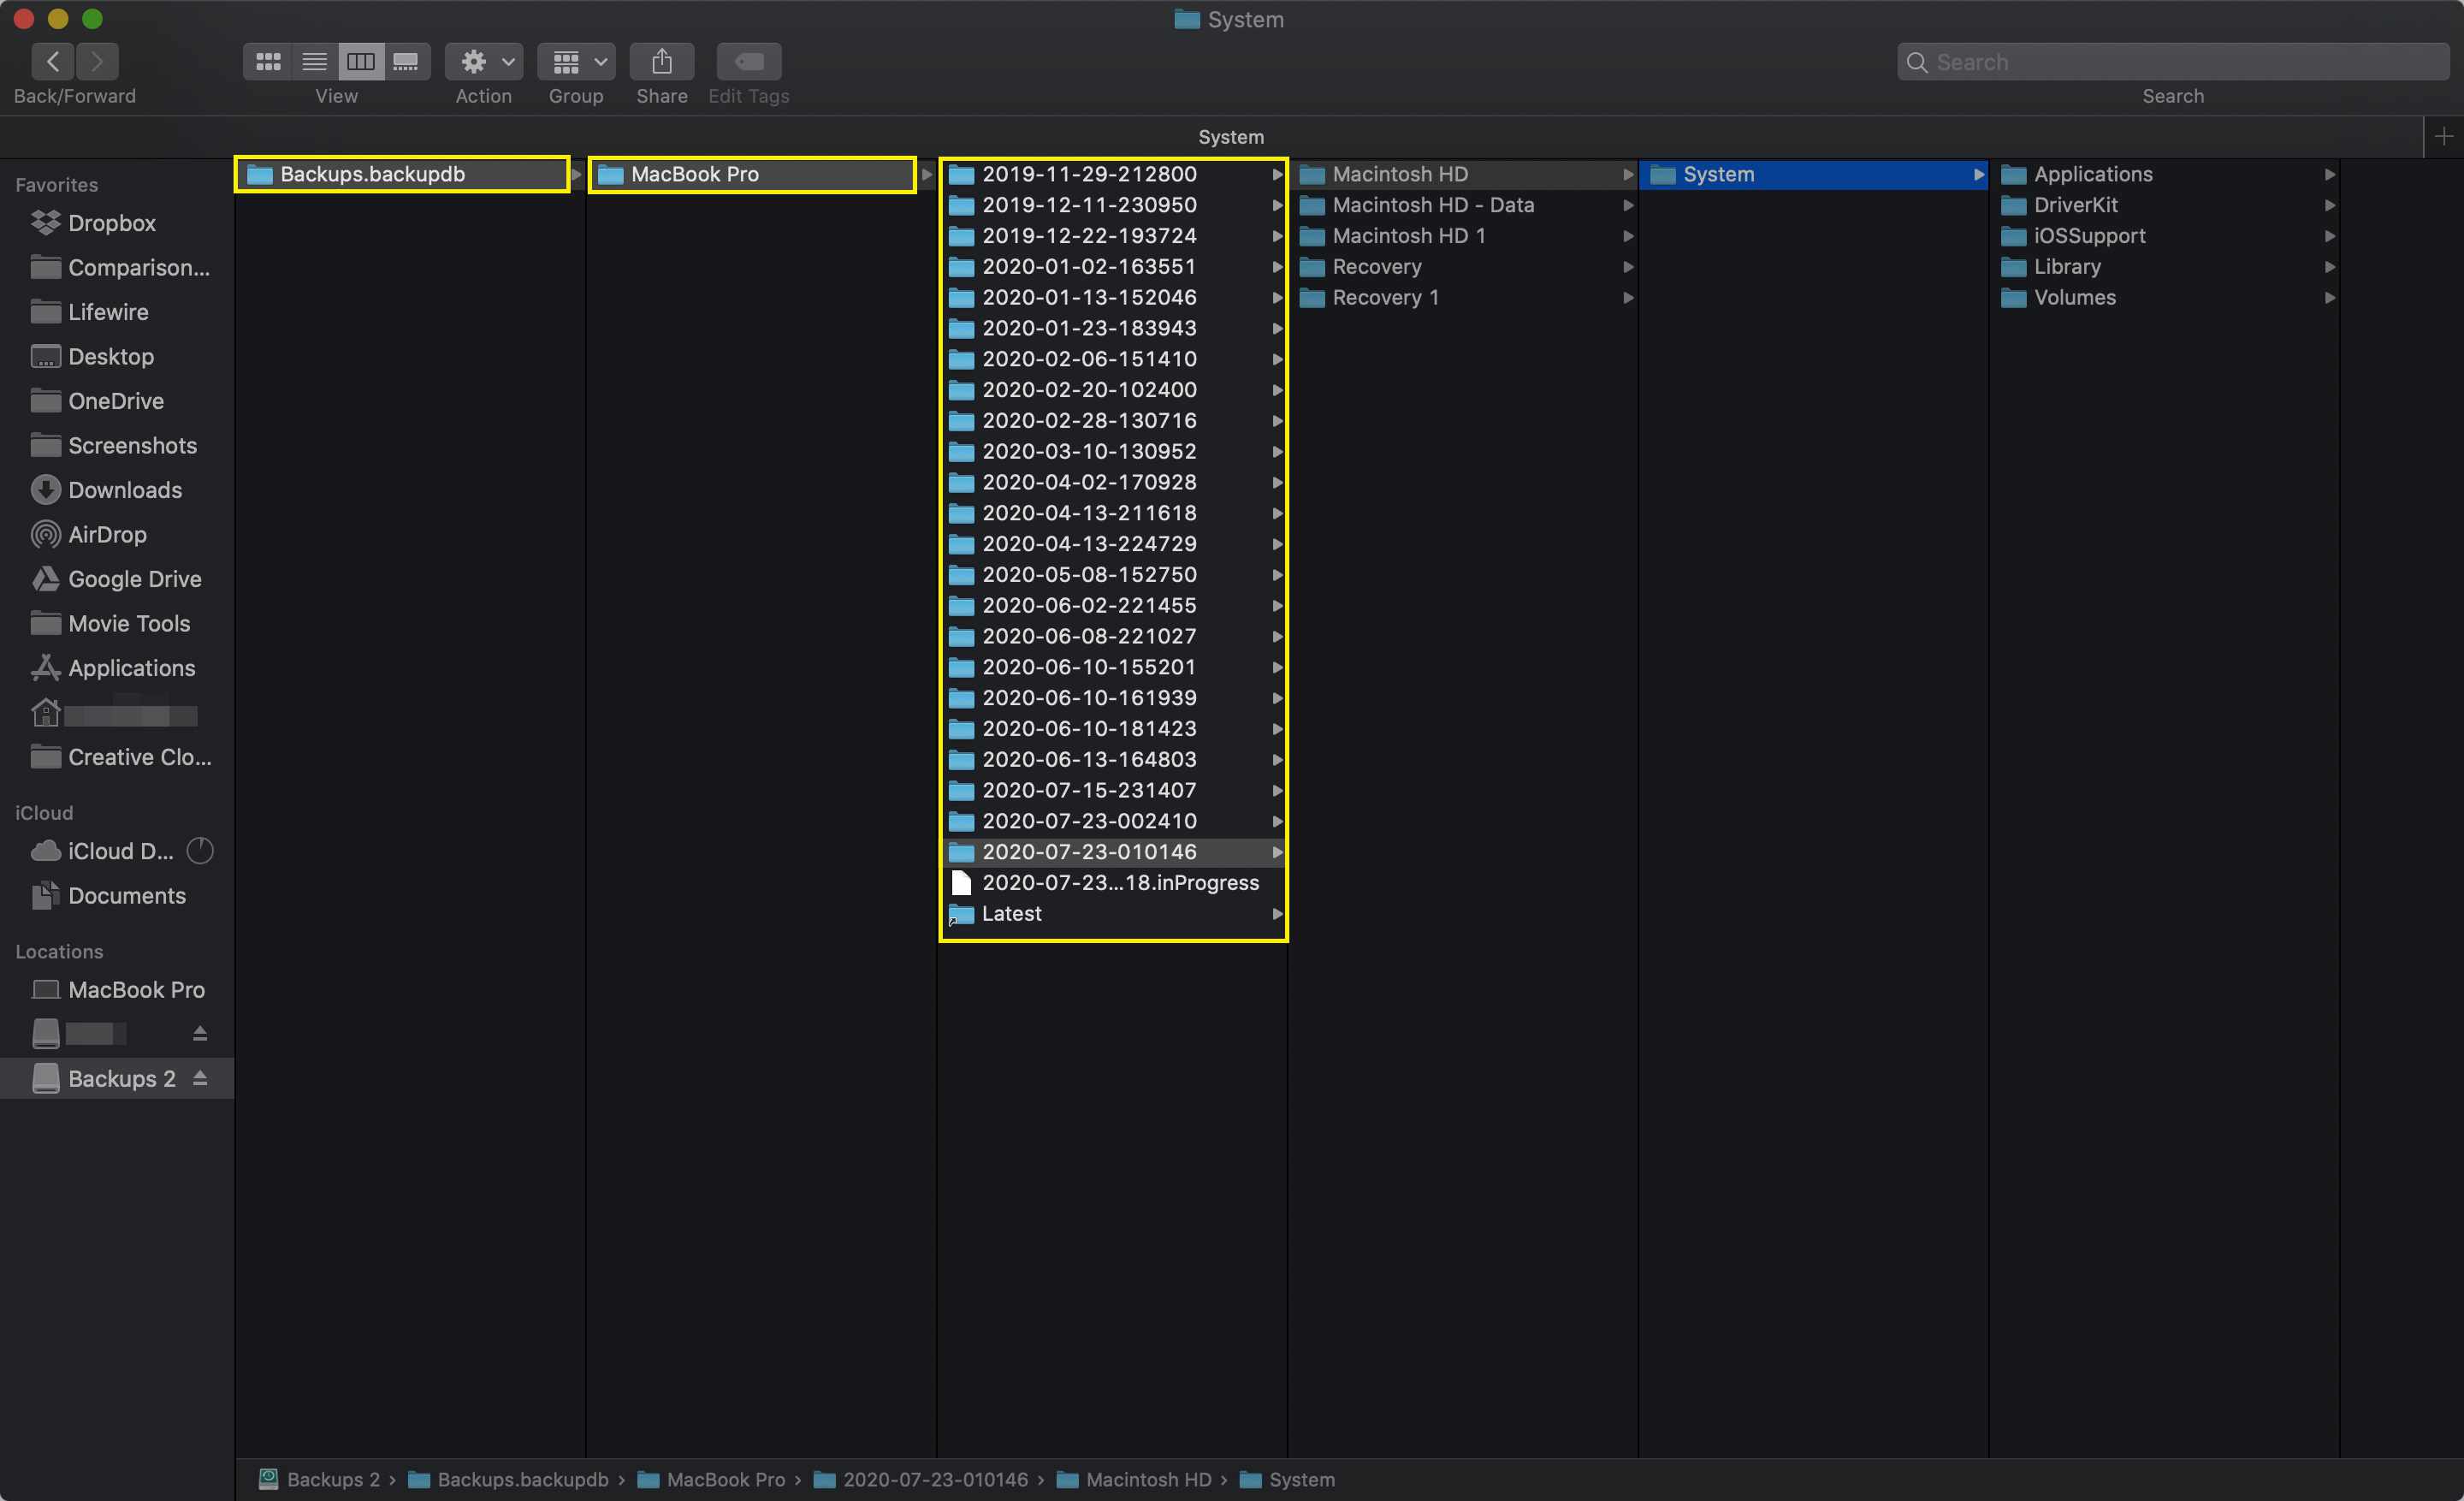Select backup folder 2020-07-23-002410
Viewport: 2464px width, 1501px height.
coord(1113,821)
